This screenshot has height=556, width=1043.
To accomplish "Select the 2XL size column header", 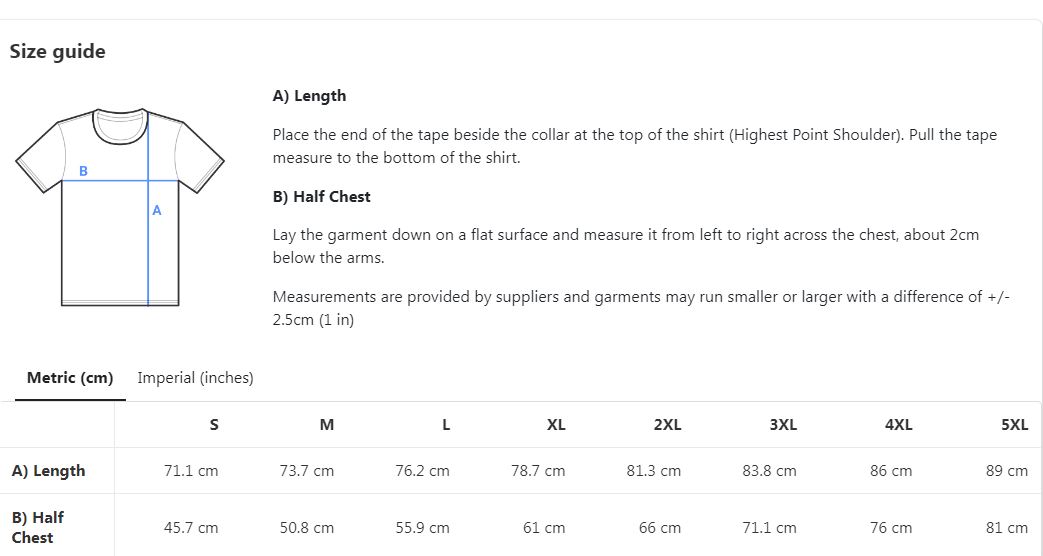I will click(x=668, y=424).
